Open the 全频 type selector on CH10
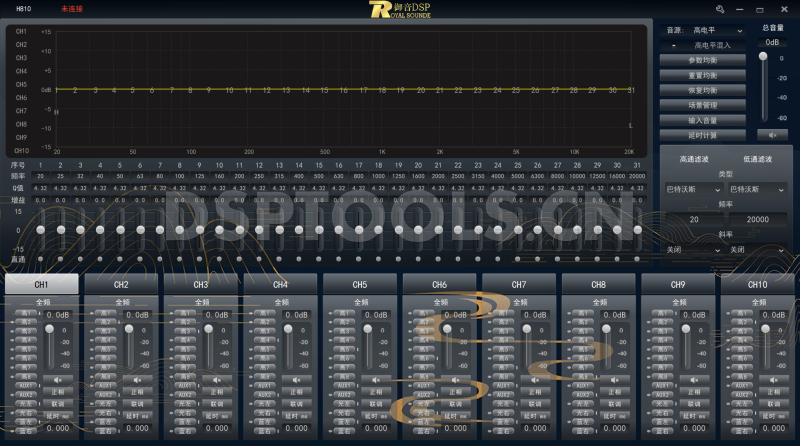 pyautogui.click(x=759, y=302)
